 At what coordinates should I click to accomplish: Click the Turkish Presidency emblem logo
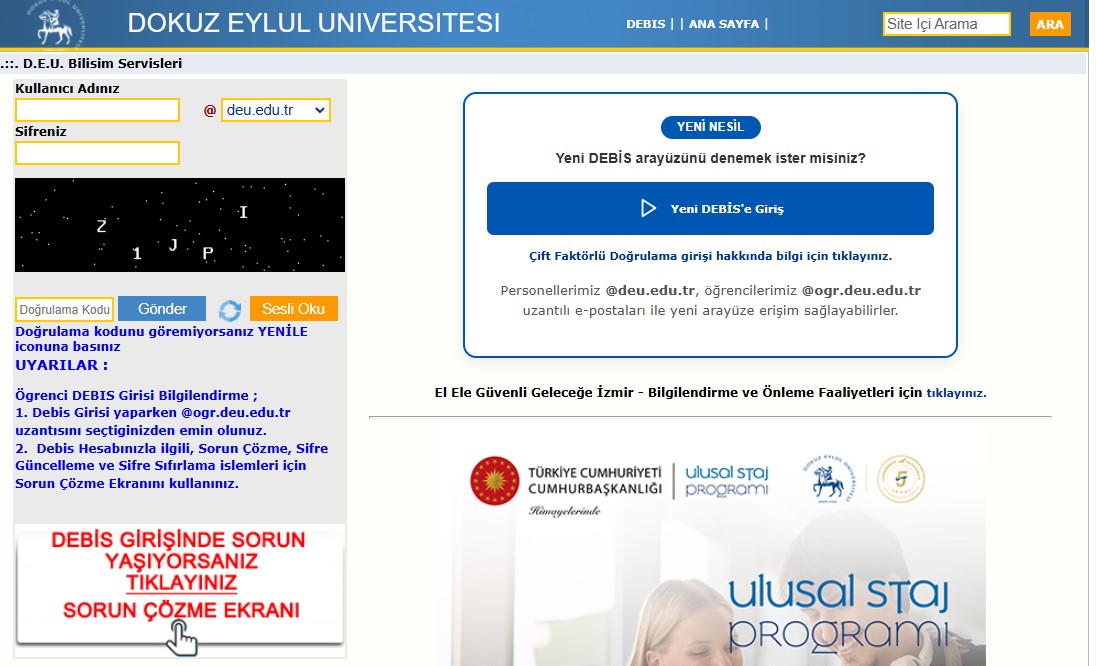pyautogui.click(x=495, y=481)
